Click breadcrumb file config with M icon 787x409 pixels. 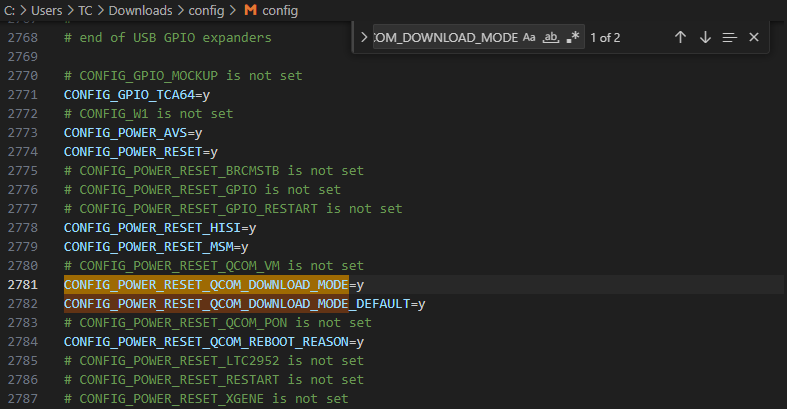[x=271, y=11]
